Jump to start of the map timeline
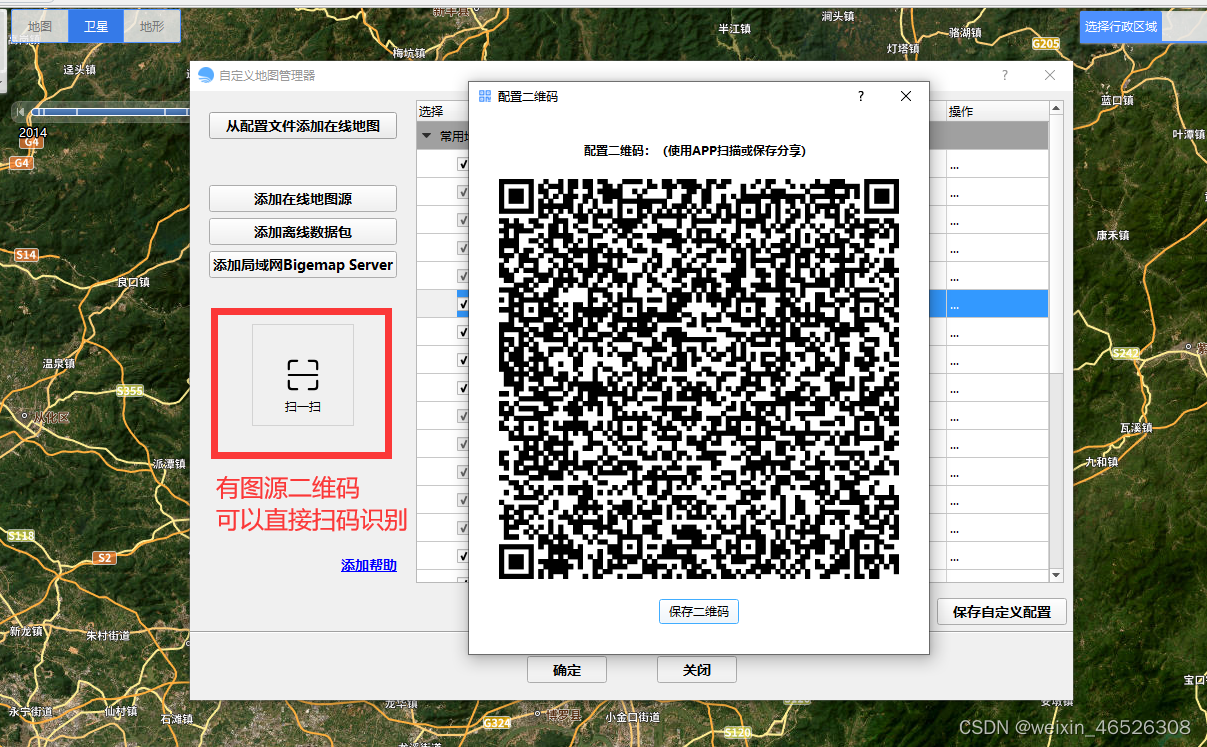The width and height of the screenshot is (1207, 747). pos(19,112)
